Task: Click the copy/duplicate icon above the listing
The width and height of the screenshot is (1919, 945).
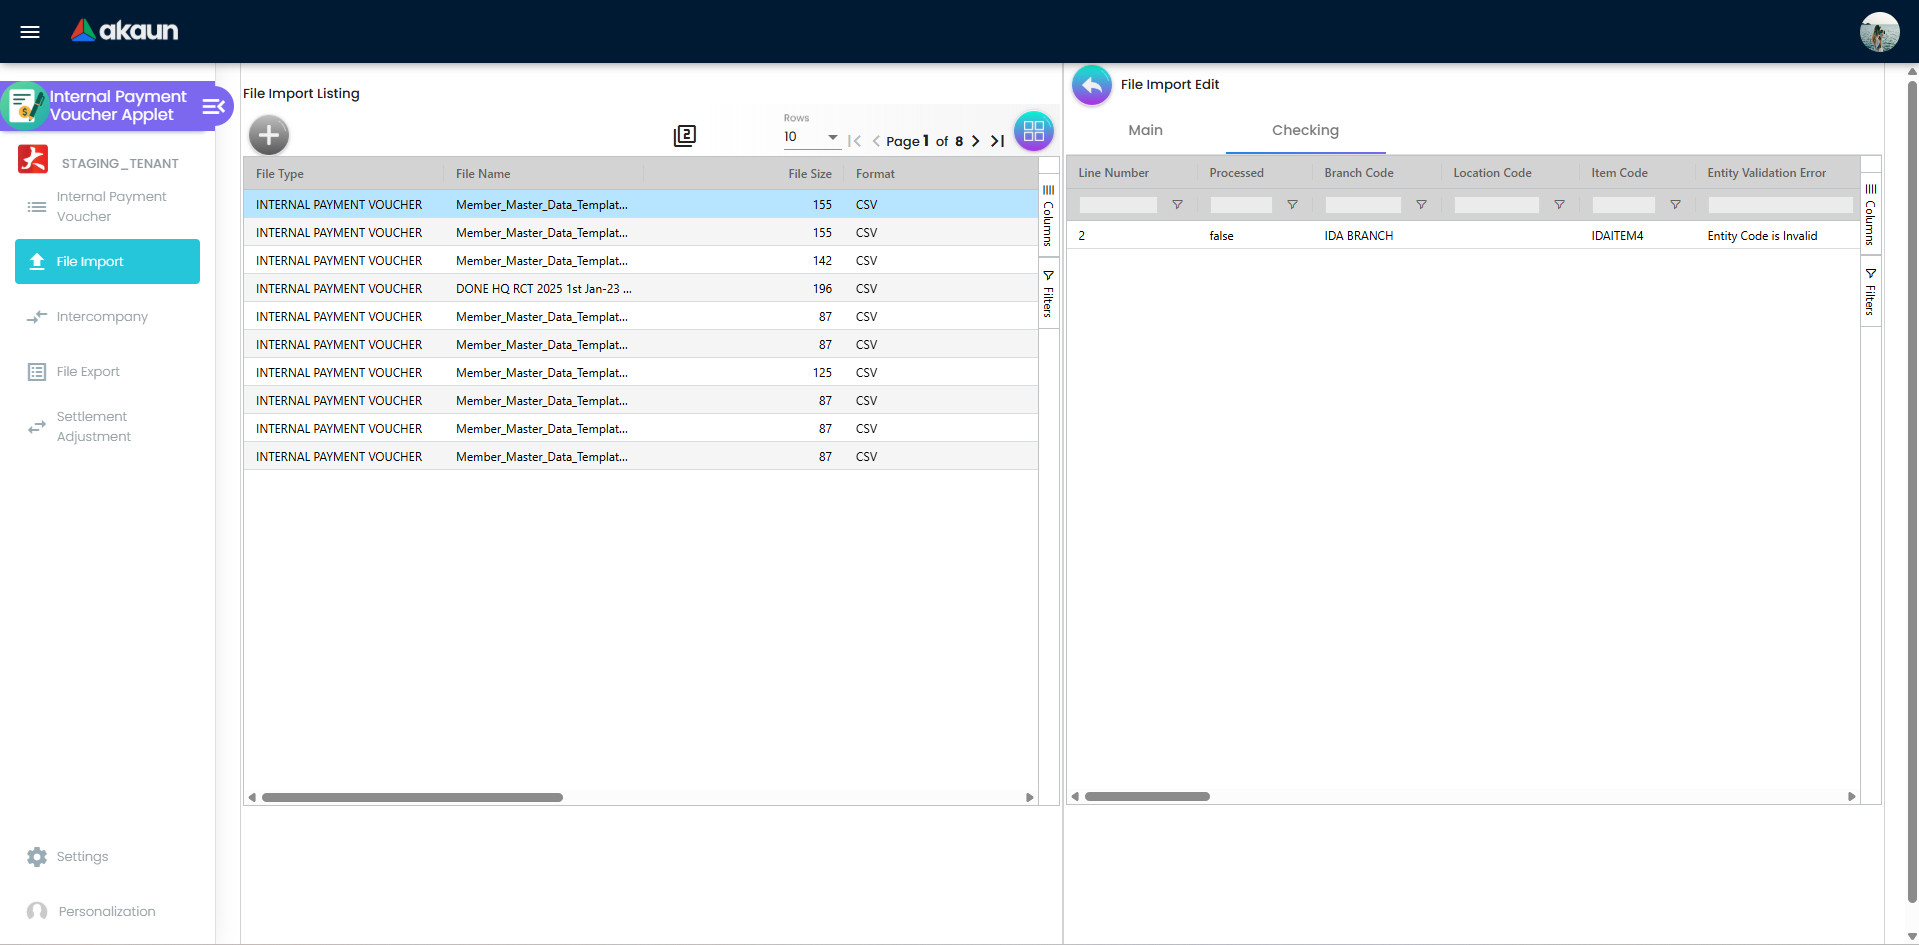Action: tap(685, 135)
